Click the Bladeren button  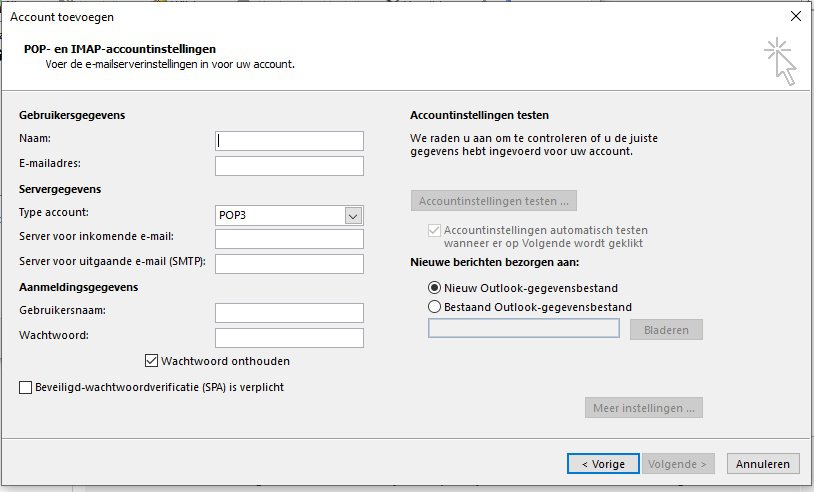coord(666,330)
